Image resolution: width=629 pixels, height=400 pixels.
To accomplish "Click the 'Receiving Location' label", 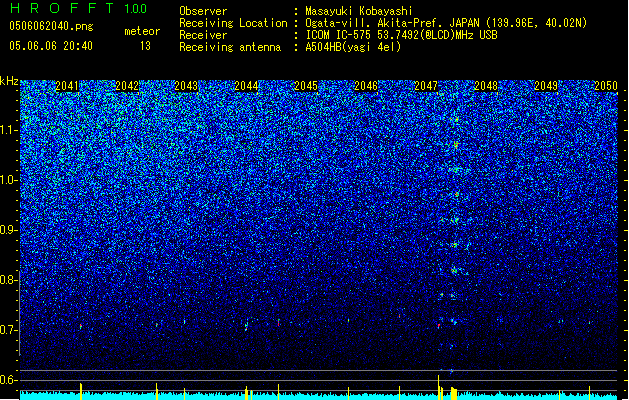I will point(233,23).
